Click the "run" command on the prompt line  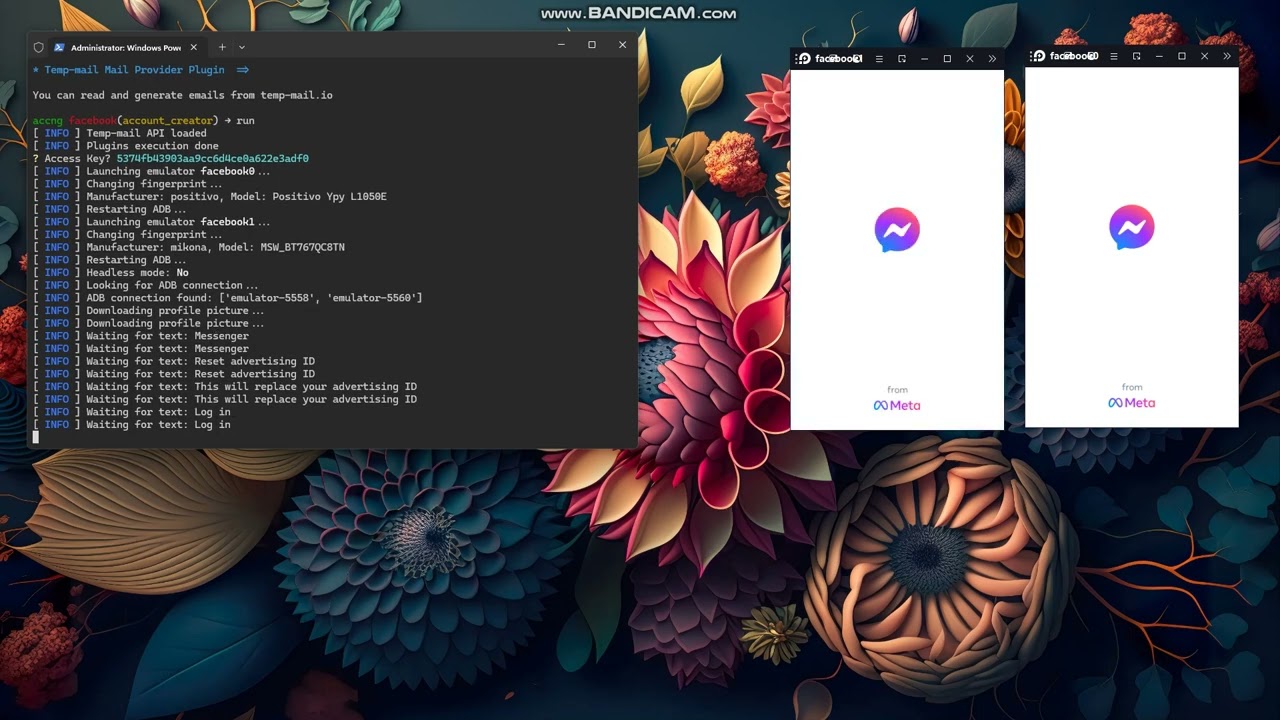(245, 121)
